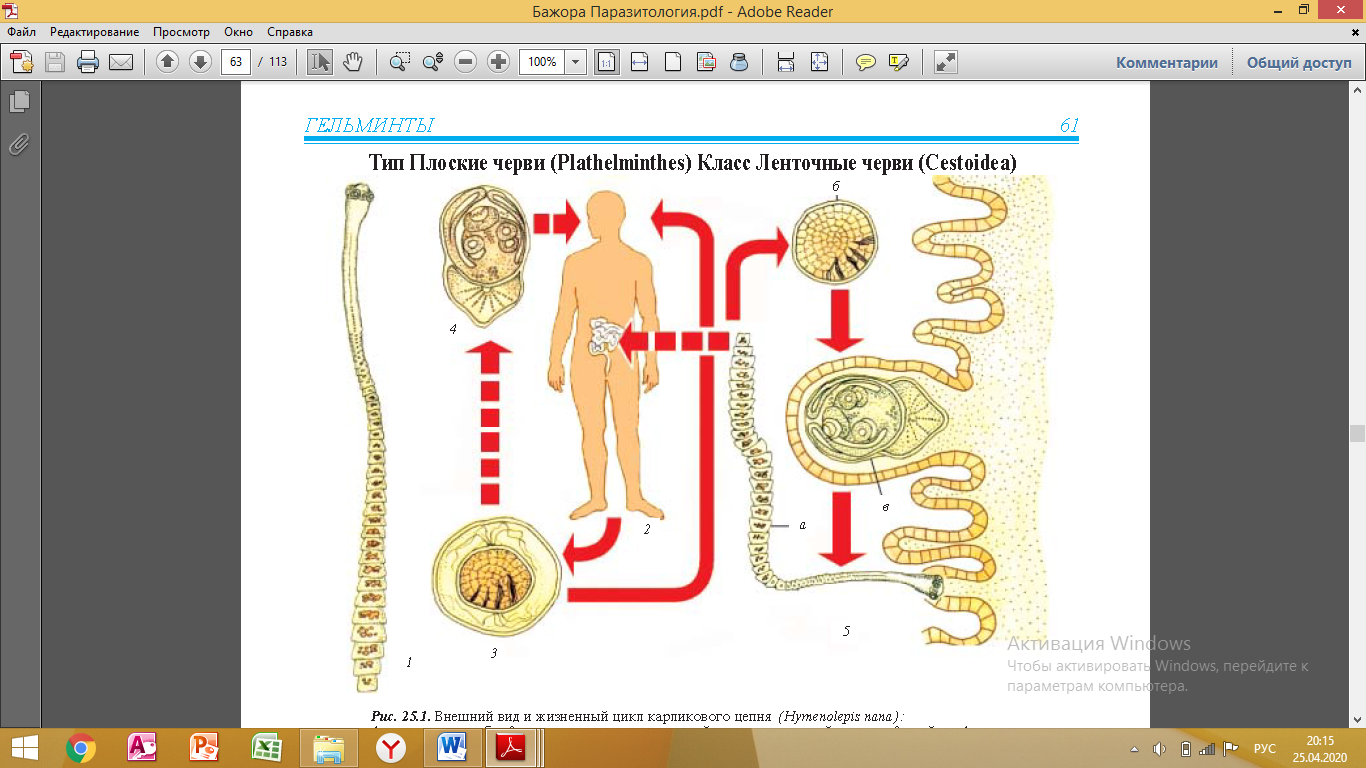Screen dimensions: 1366x768
Task: Select the Dynamic Zoom tool
Action: click(433, 62)
